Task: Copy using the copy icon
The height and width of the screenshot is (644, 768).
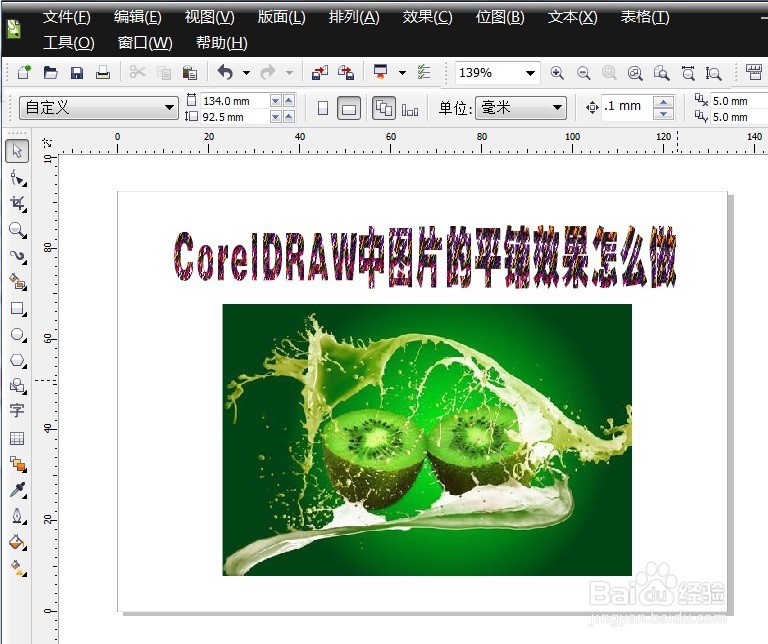Action: click(x=164, y=73)
